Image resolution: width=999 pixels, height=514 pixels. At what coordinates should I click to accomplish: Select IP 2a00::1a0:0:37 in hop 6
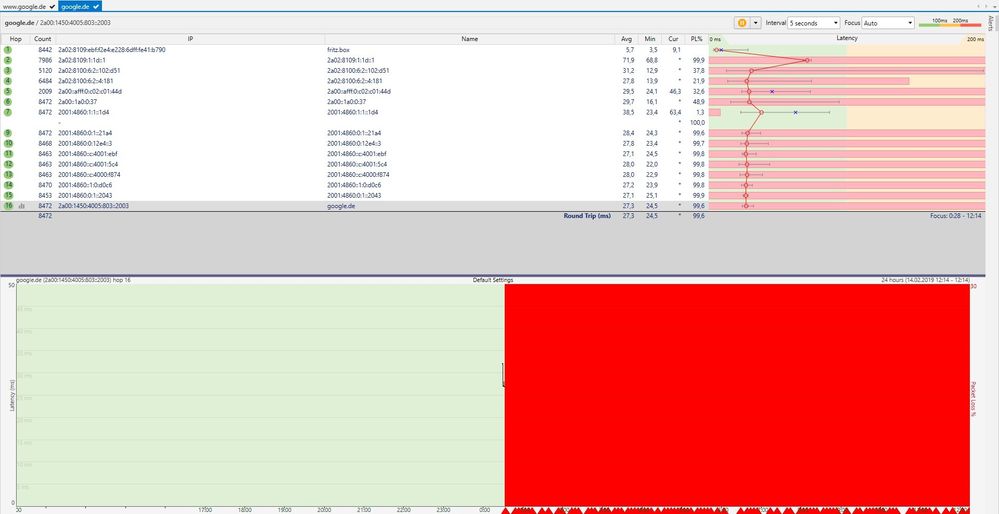(x=78, y=101)
